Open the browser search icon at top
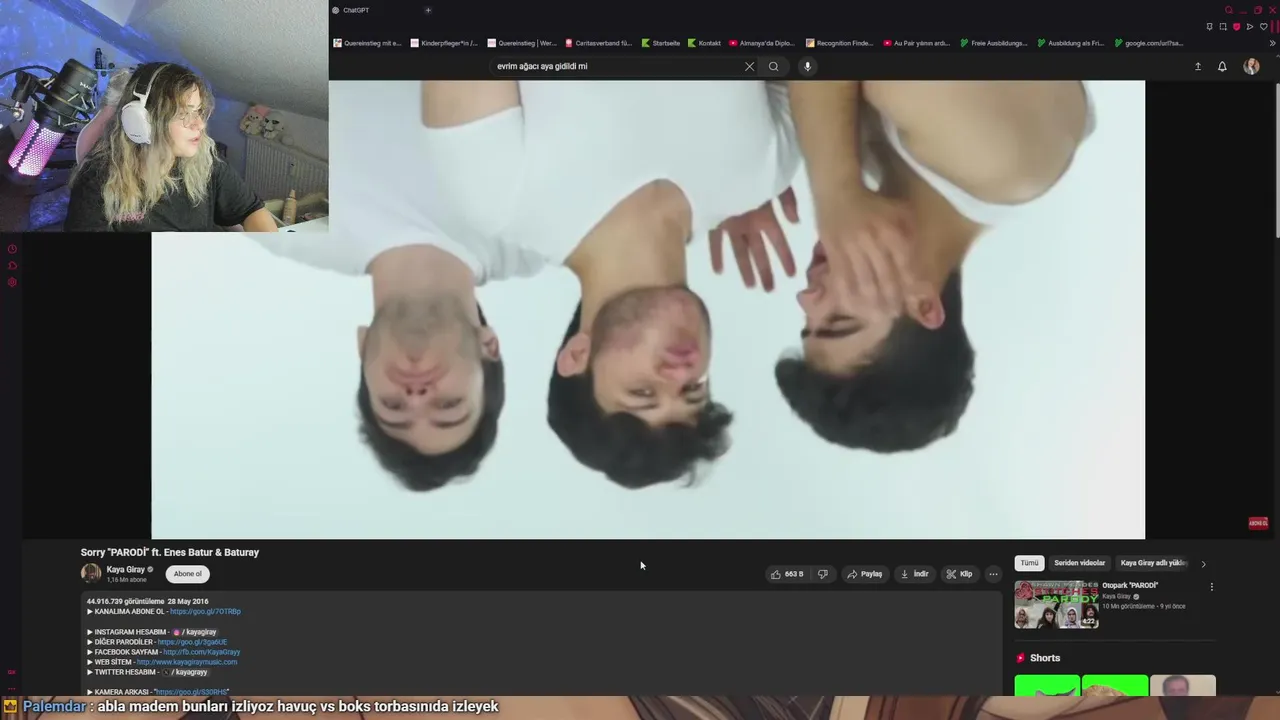1280x720 pixels. pos(1229,10)
